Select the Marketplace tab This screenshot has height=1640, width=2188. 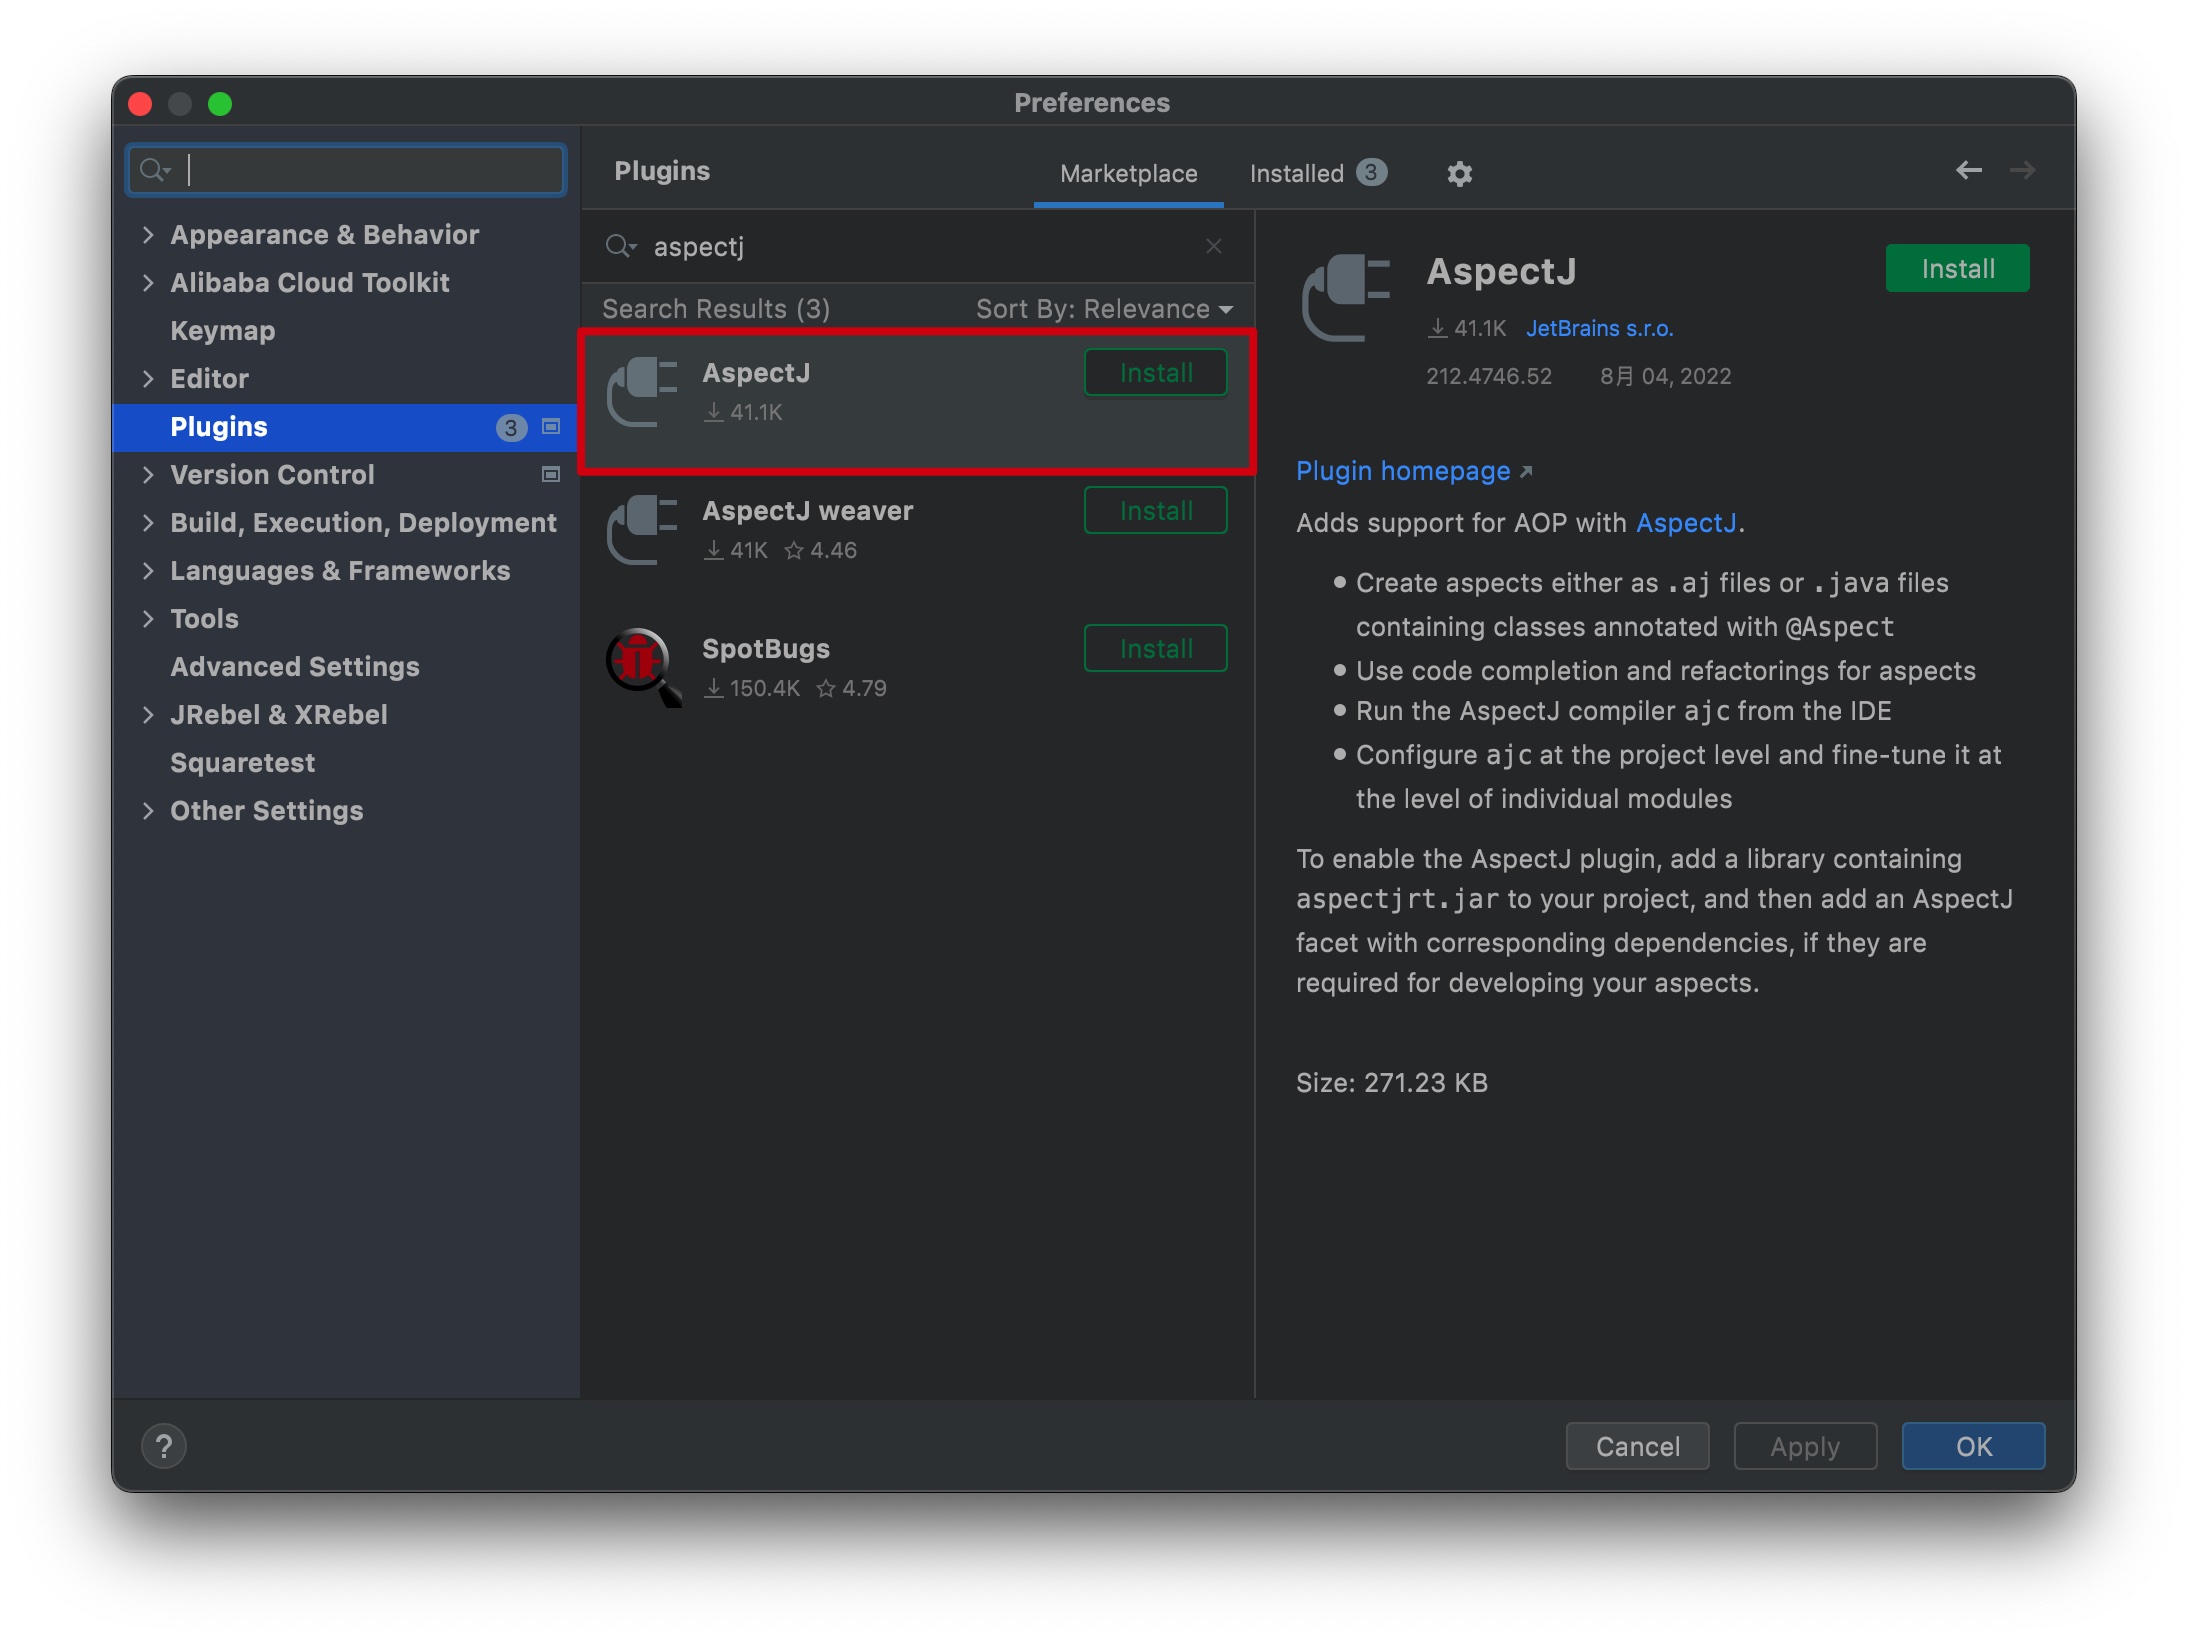pos(1128,173)
